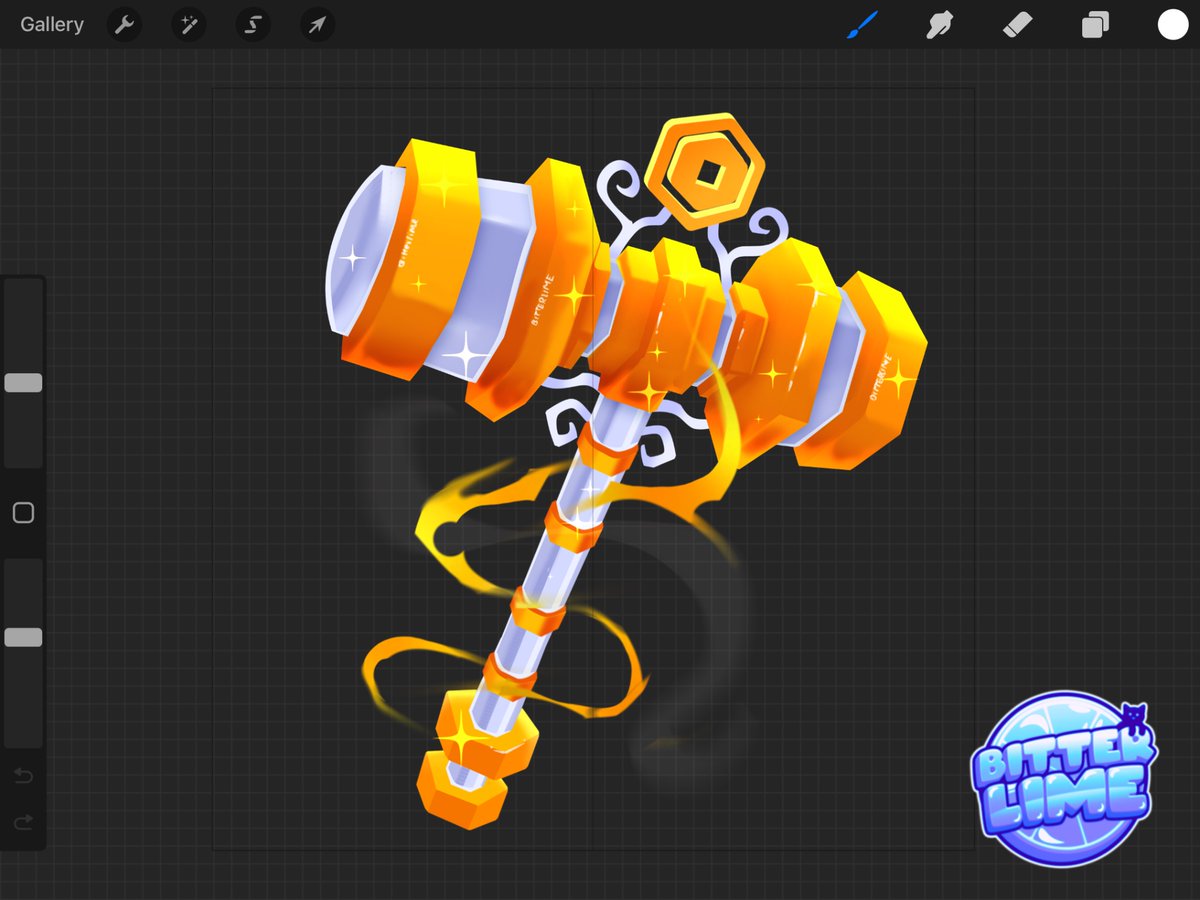
Task: Select the Smudge tool
Action: point(939,25)
